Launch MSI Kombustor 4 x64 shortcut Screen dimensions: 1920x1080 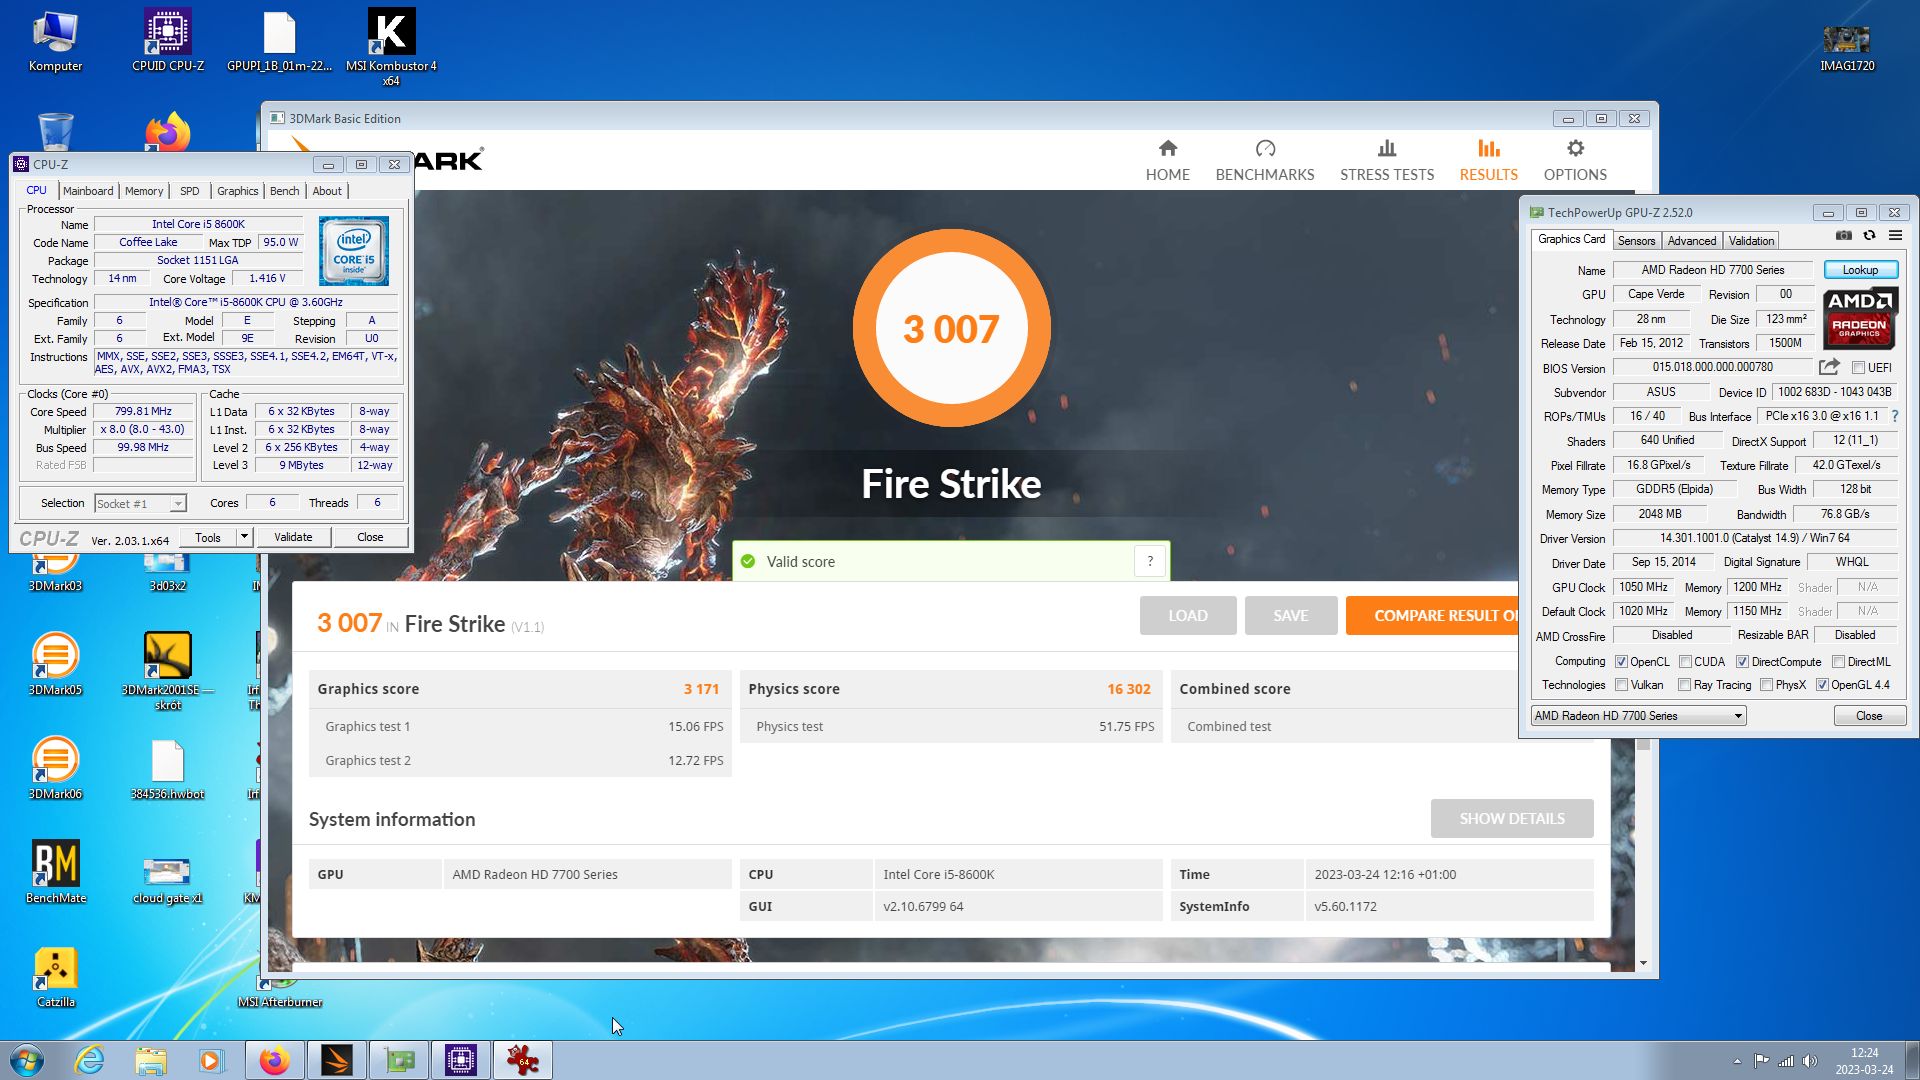coord(391,48)
